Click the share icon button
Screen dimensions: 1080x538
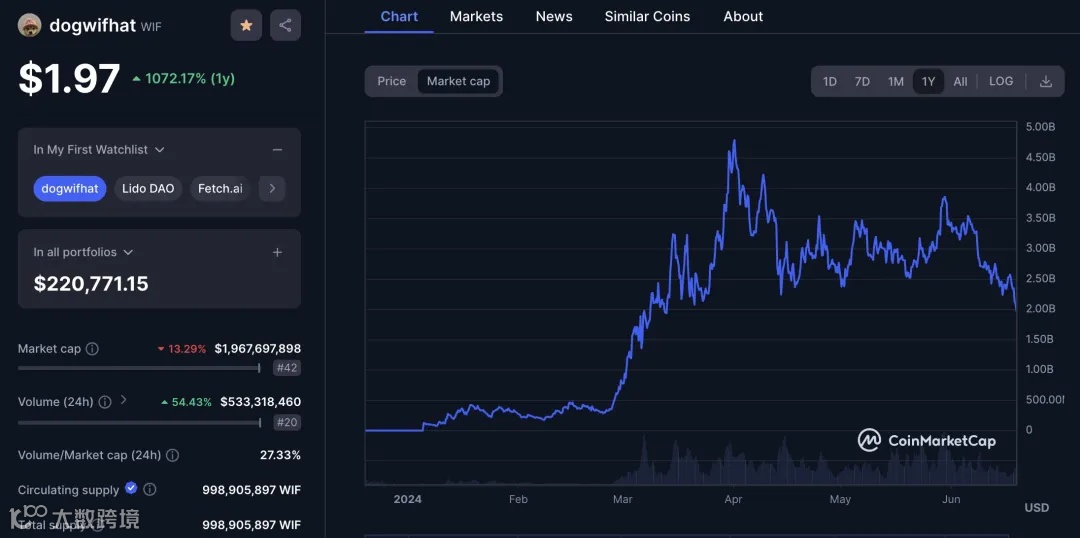(285, 25)
